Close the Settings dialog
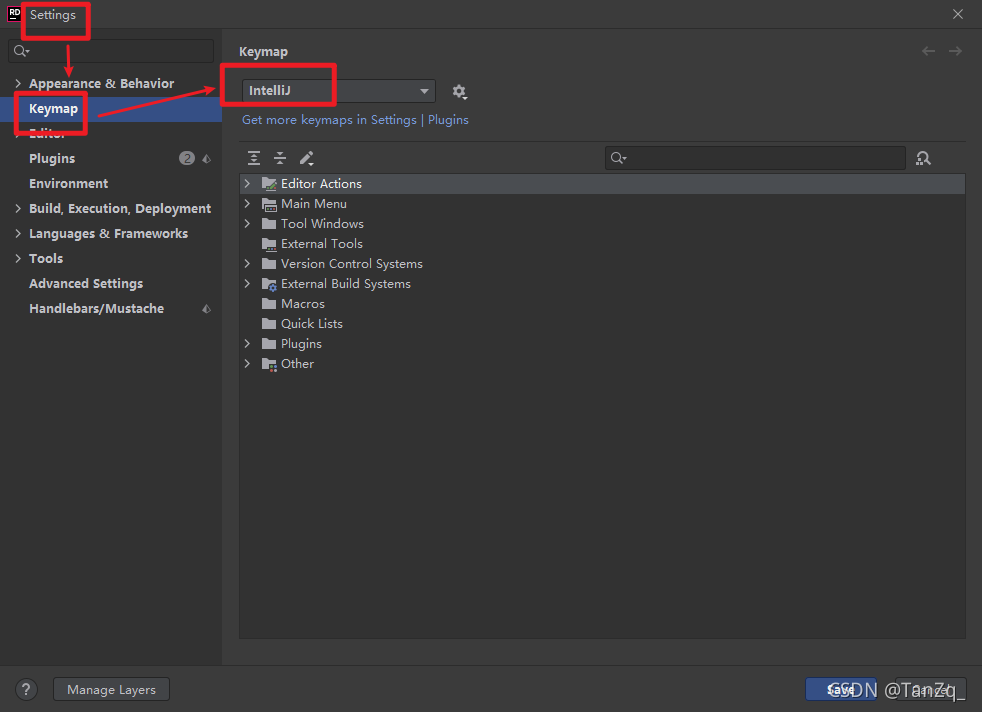This screenshot has height=712, width=982. coord(958,14)
